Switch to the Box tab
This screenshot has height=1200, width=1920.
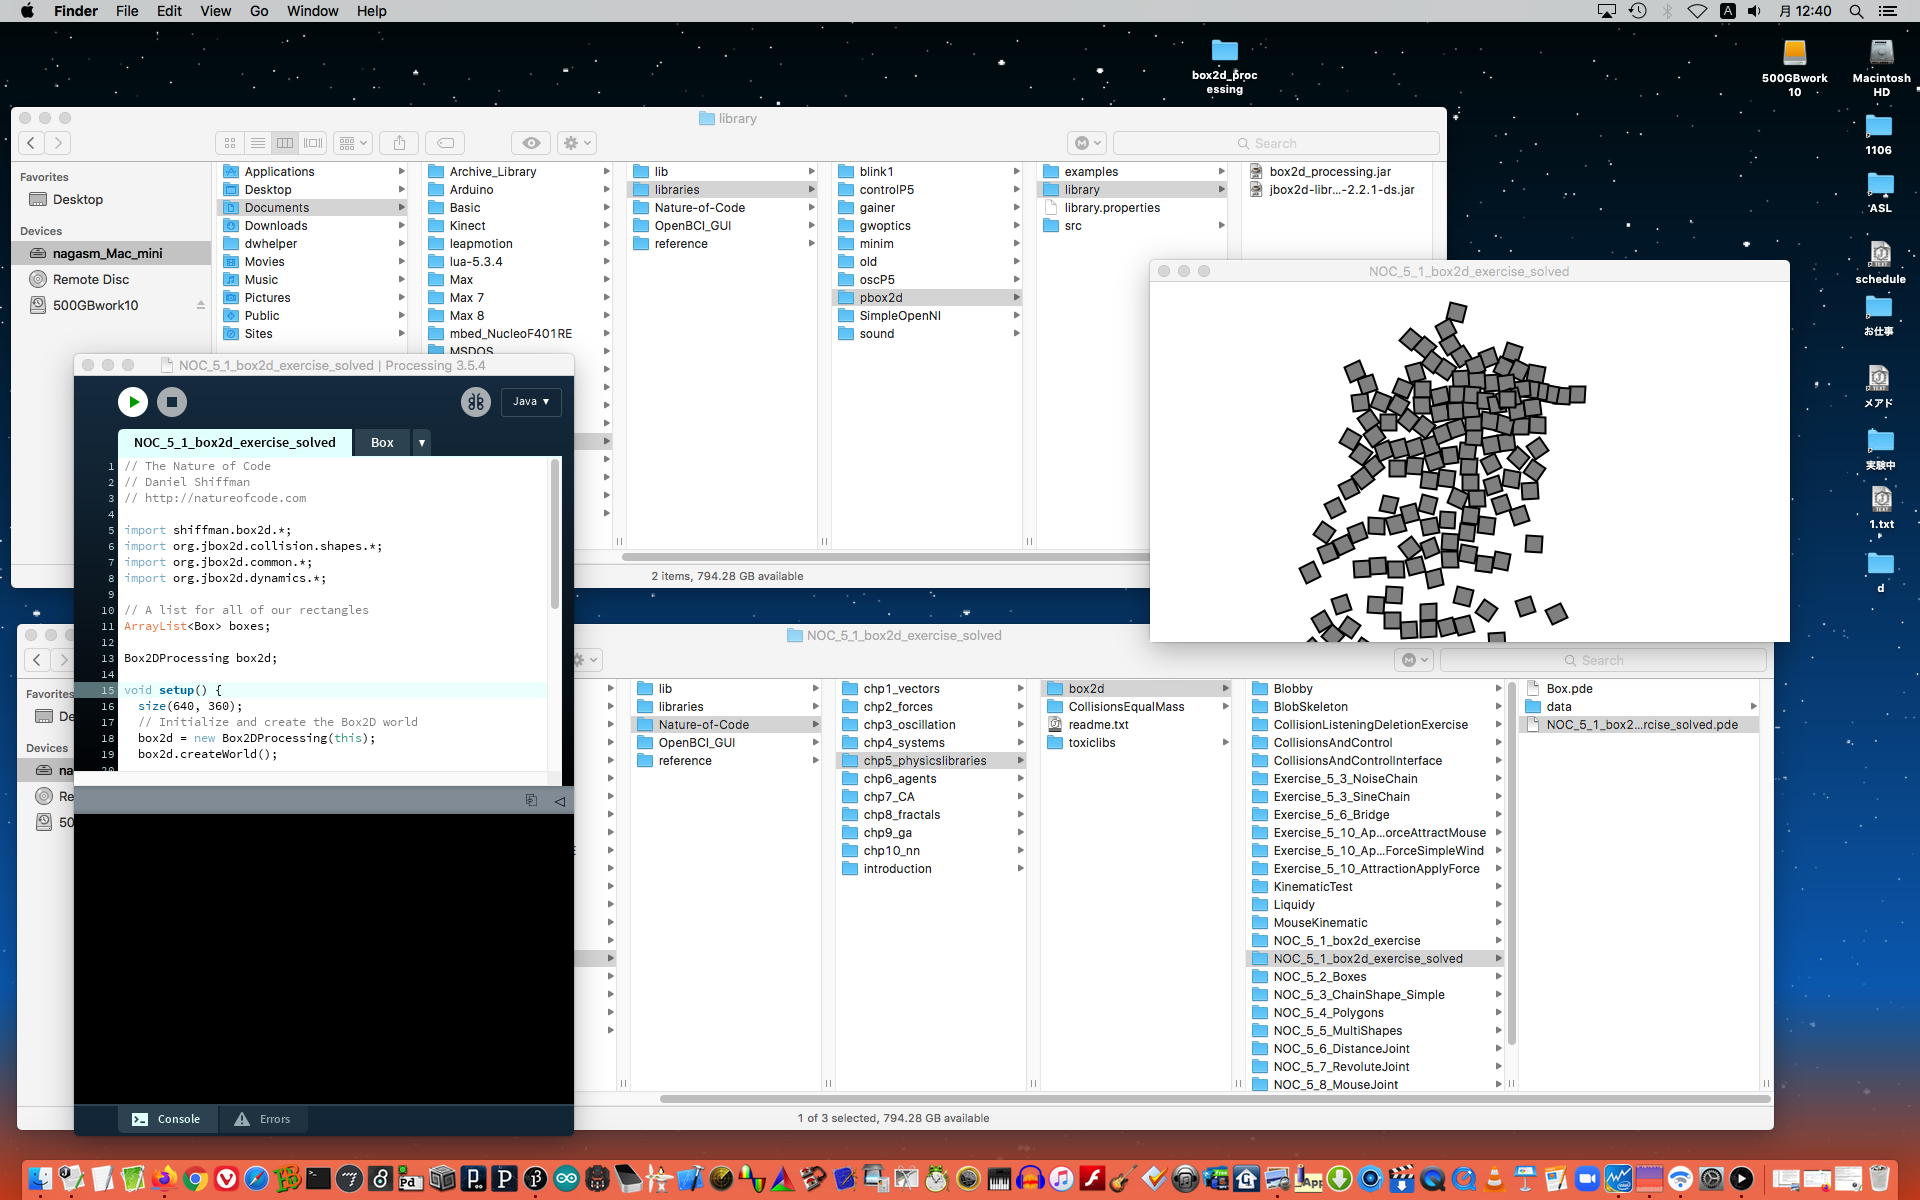[x=382, y=442]
